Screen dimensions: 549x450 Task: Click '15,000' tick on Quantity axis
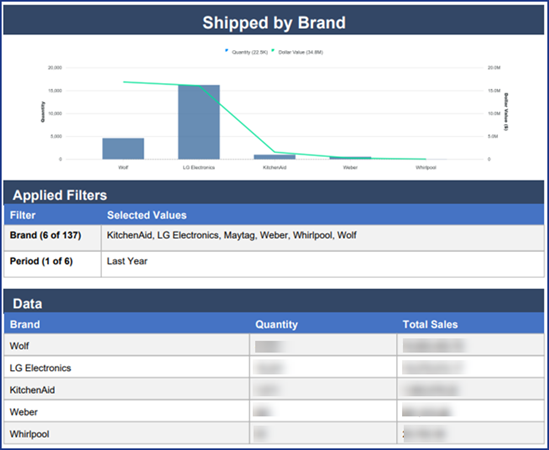55,91
